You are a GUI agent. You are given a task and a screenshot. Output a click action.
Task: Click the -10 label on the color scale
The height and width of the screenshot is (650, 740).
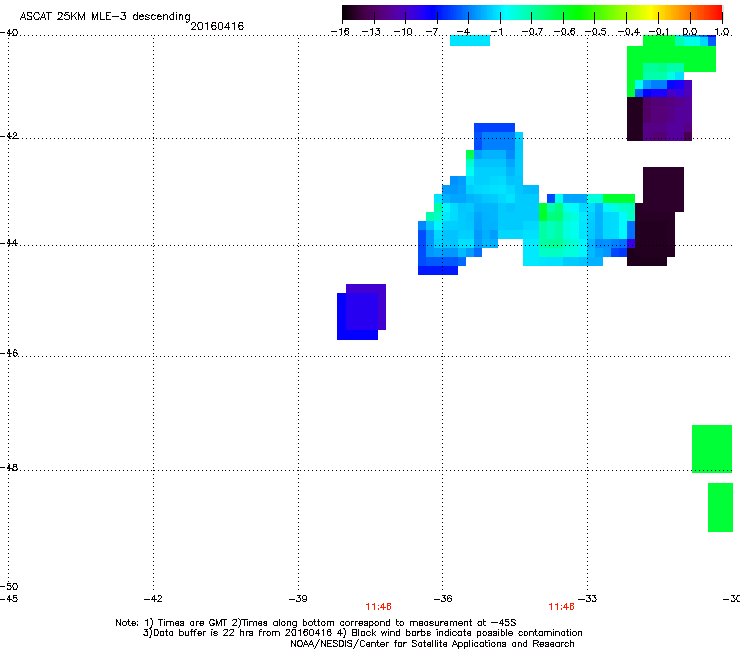coord(403,32)
